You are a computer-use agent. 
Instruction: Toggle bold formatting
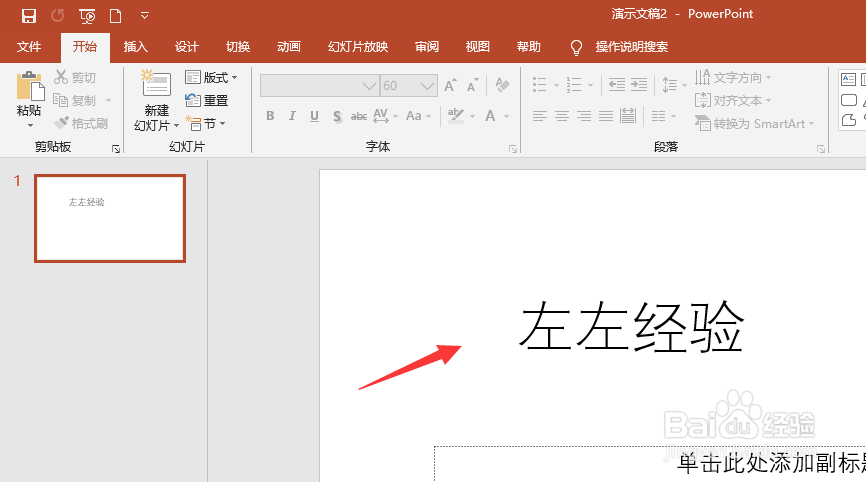point(270,116)
